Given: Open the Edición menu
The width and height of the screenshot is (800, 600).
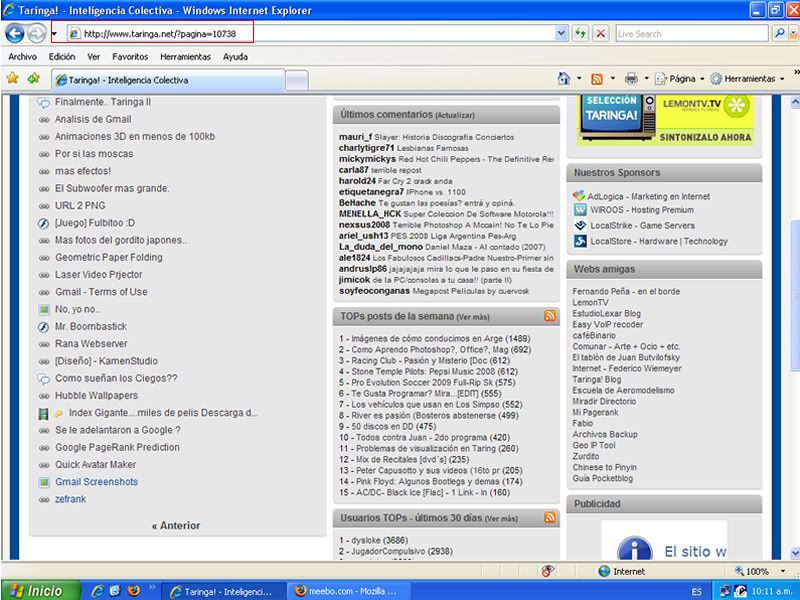Looking at the screenshot, I should point(62,57).
